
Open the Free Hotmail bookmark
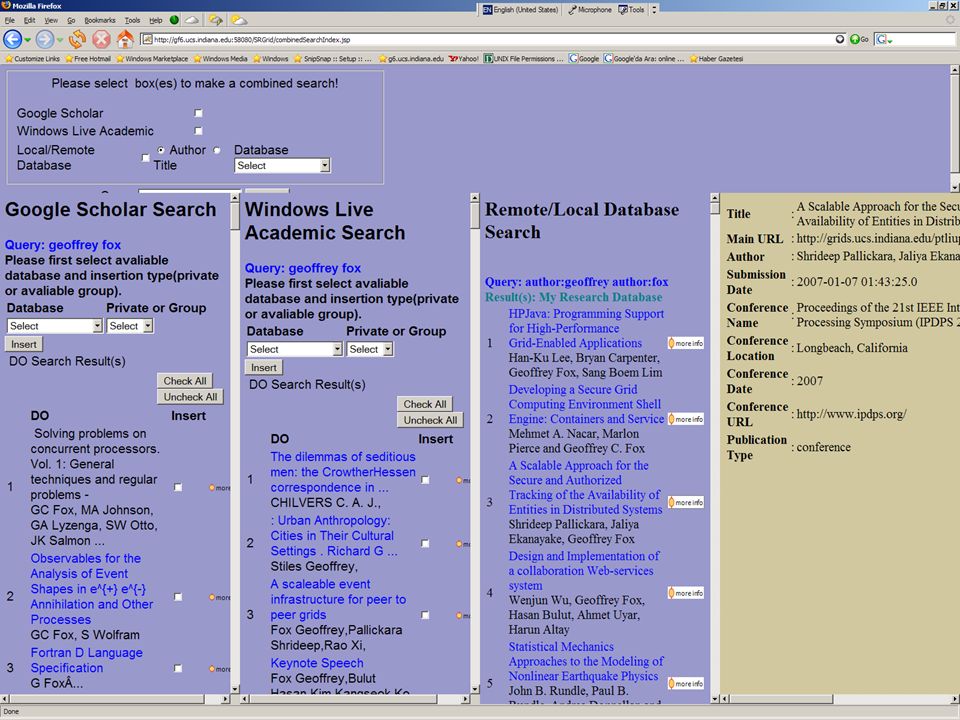coord(88,59)
